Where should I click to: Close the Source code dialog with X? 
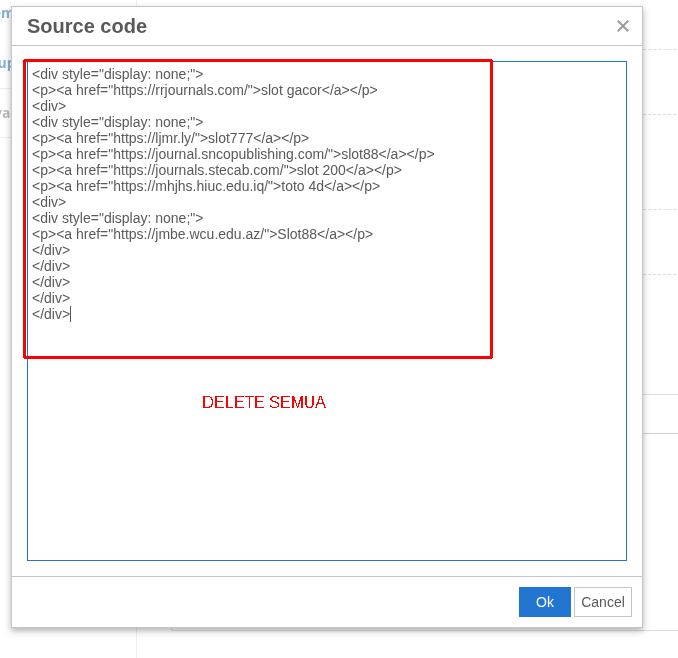622,27
